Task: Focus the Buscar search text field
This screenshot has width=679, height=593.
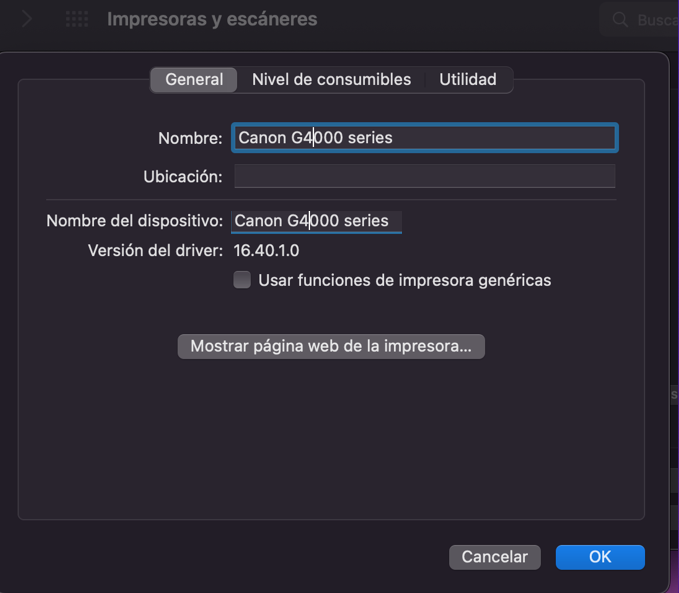Action: pos(655,20)
